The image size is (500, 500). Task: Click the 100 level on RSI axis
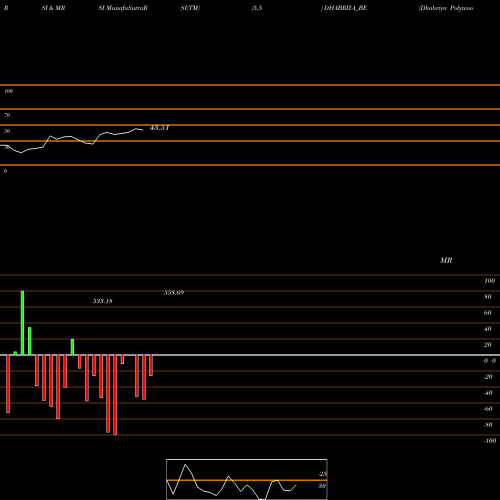click(9, 91)
